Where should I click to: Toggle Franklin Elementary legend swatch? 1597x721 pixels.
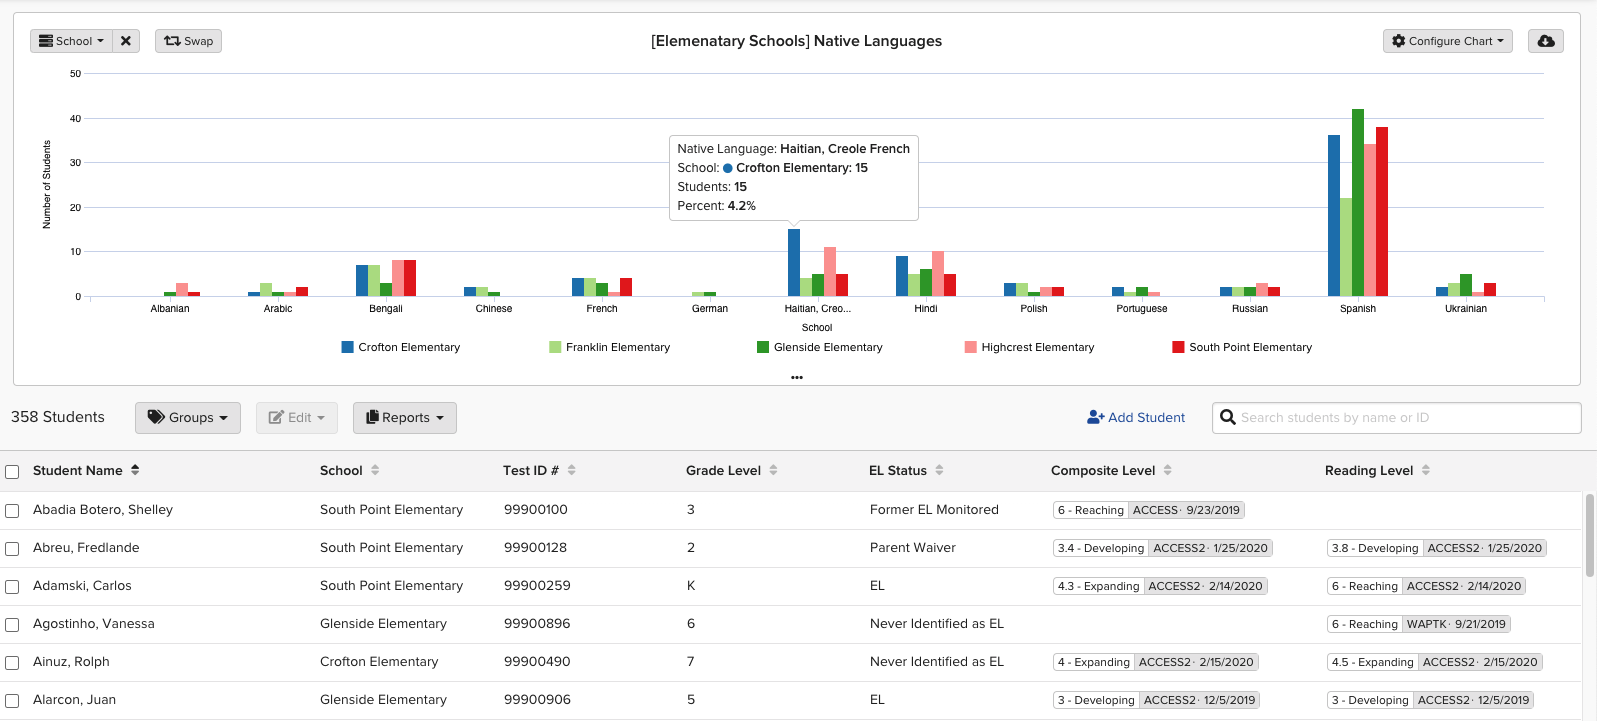point(555,347)
